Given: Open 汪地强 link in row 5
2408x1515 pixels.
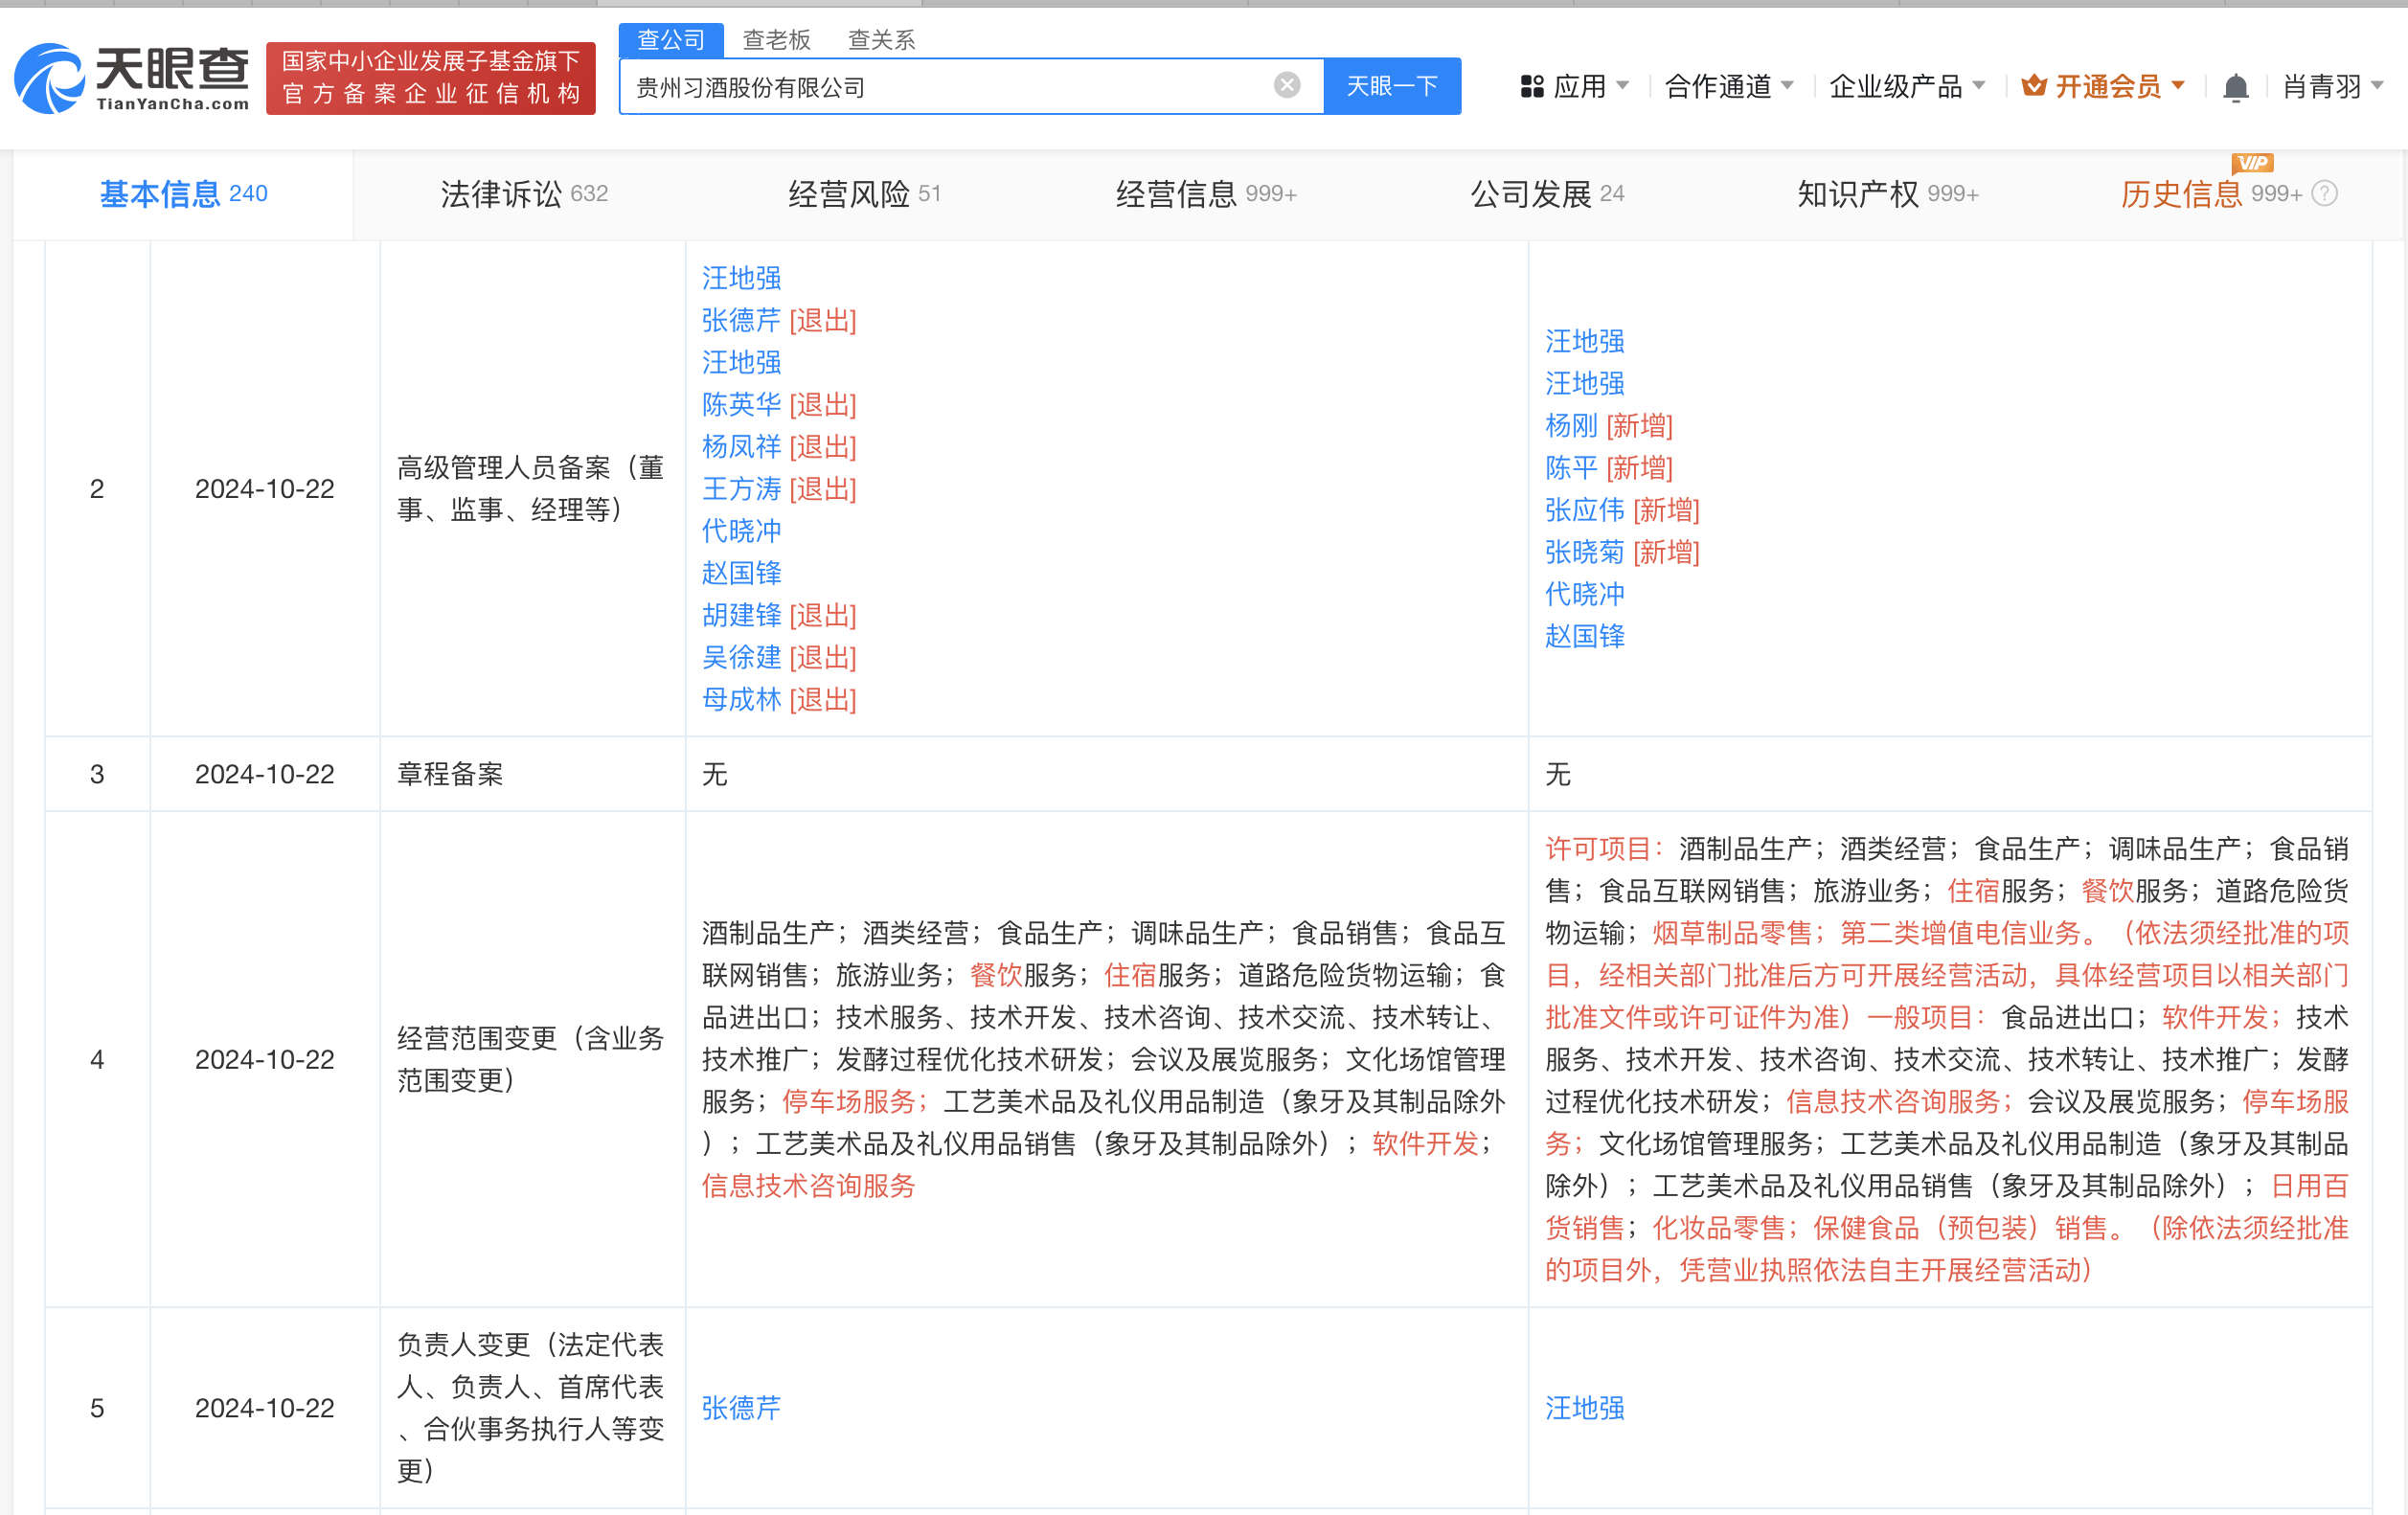Looking at the screenshot, I should [1585, 1408].
